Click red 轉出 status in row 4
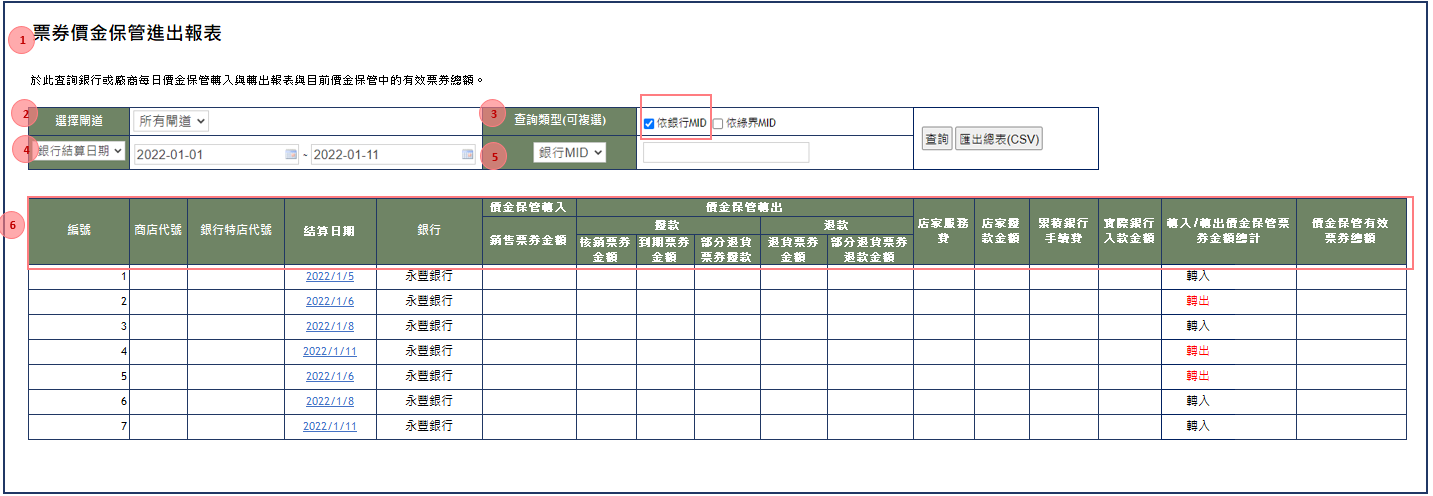This screenshot has height=496, width=1433. 1198,351
